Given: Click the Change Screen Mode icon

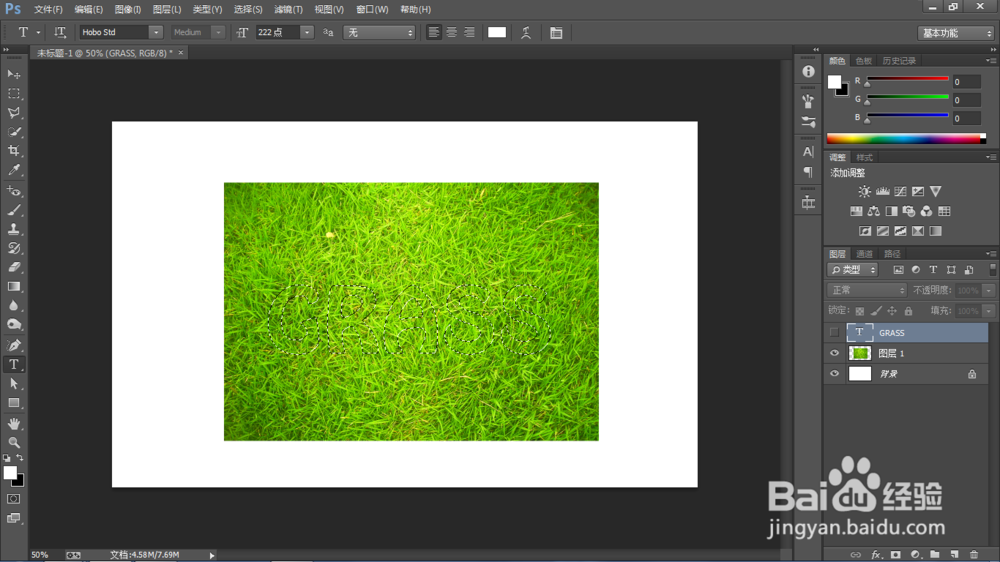Looking at the screenshot, I should [x=13, y=518].
